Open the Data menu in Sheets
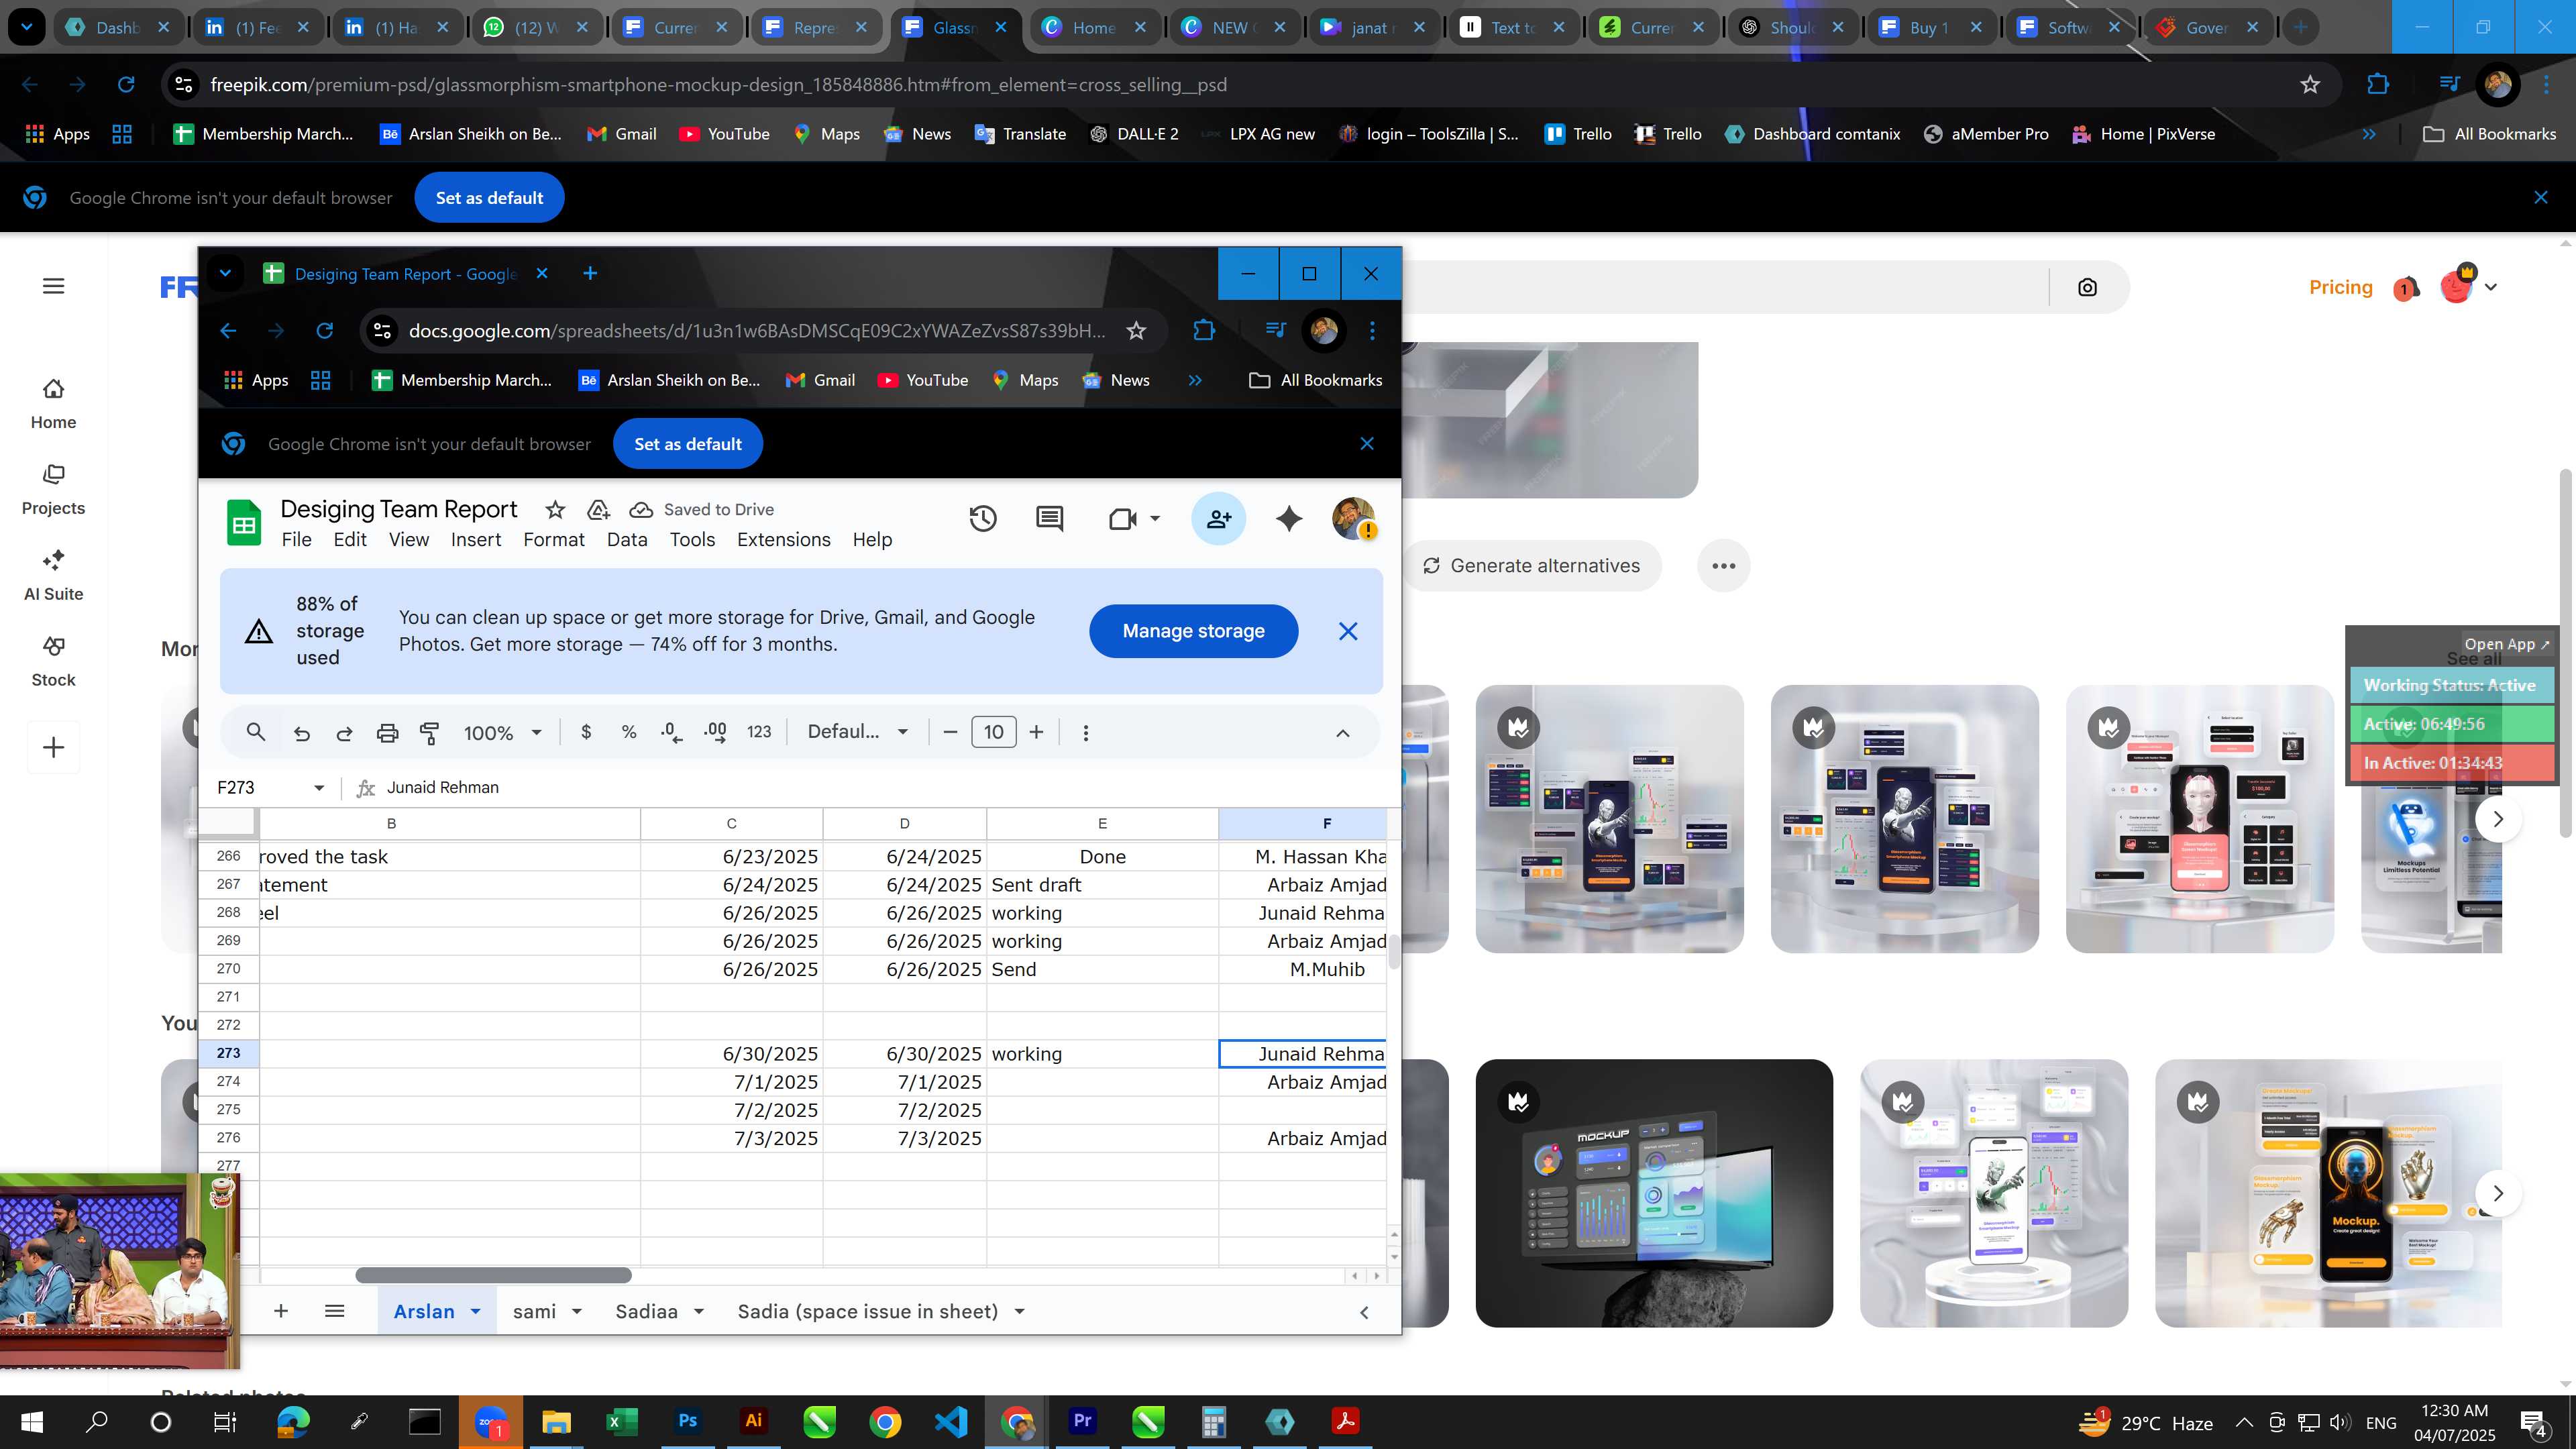2576x1449 pixels. tap(627, 540)
